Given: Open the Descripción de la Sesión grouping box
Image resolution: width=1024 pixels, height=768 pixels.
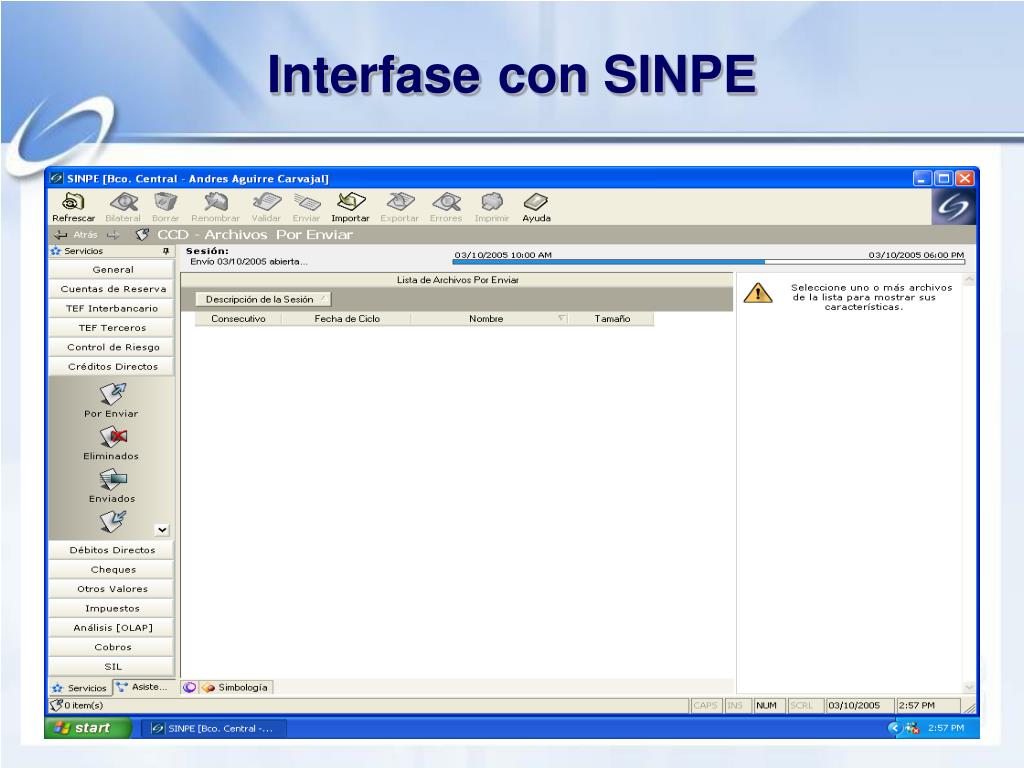Looking at the screenshot, I should tap(264, 299).
